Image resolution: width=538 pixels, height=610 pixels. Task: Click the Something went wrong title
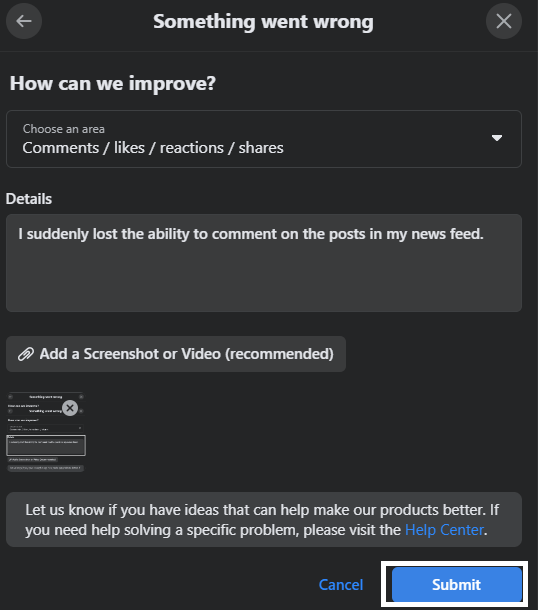(263, 21)
